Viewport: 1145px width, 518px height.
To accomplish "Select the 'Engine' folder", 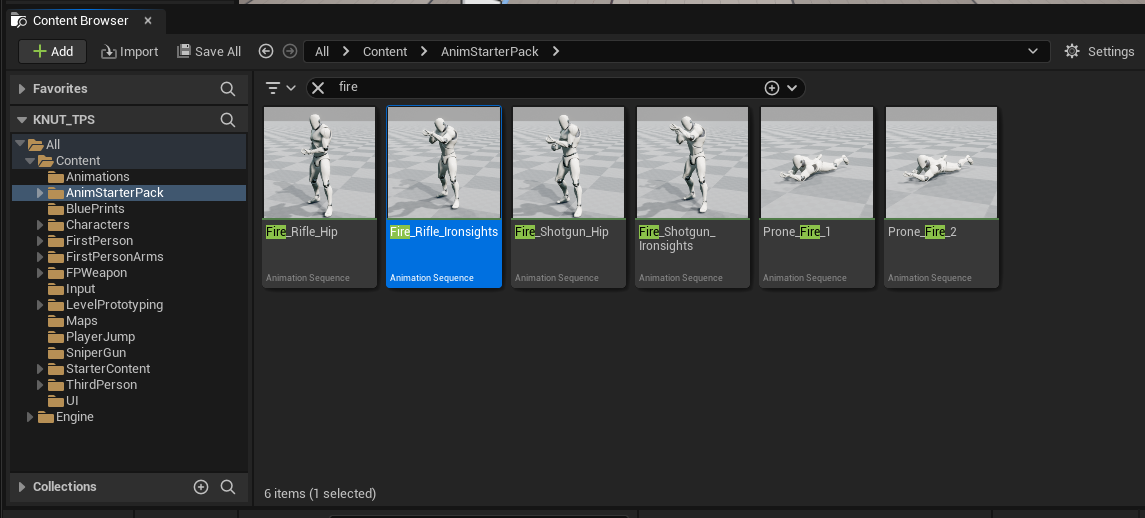I will (x=74, y=417).
